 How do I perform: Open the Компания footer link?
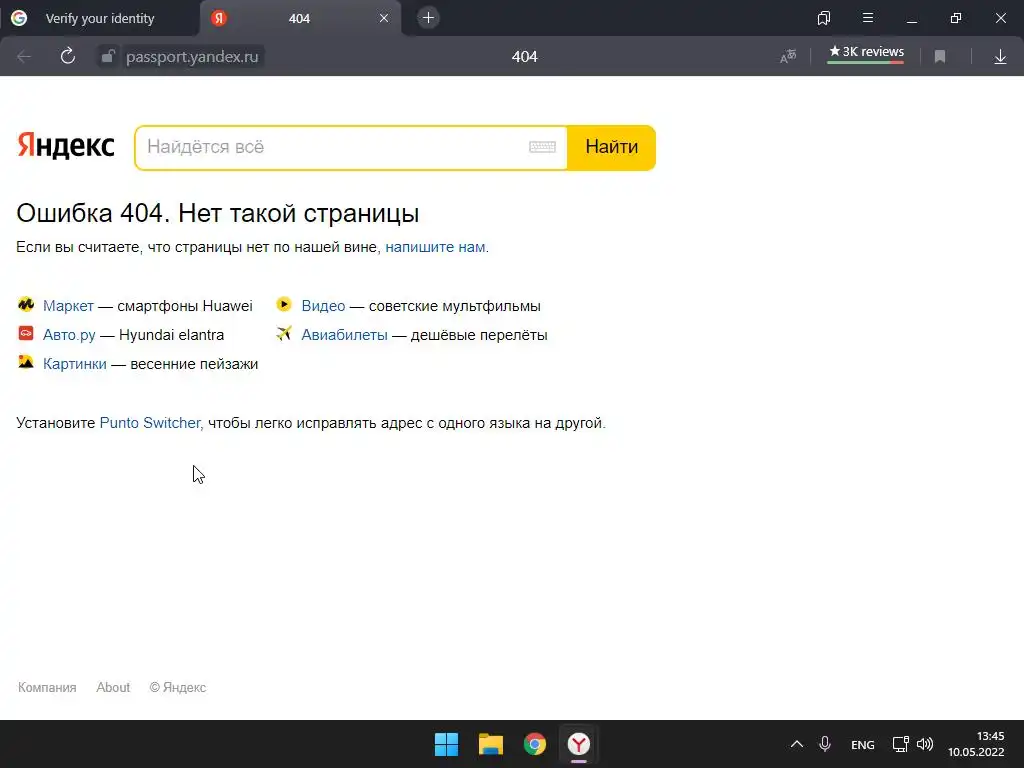[x=47, y=687]
